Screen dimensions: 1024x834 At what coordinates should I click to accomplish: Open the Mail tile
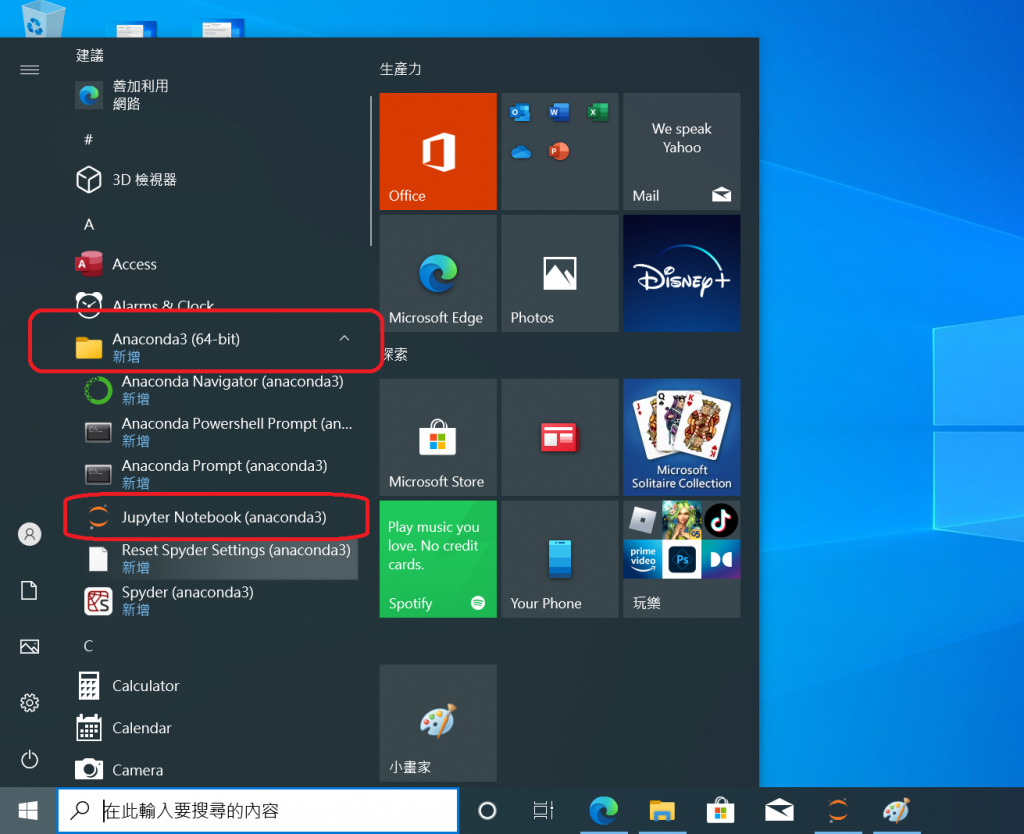click(681, 151)
